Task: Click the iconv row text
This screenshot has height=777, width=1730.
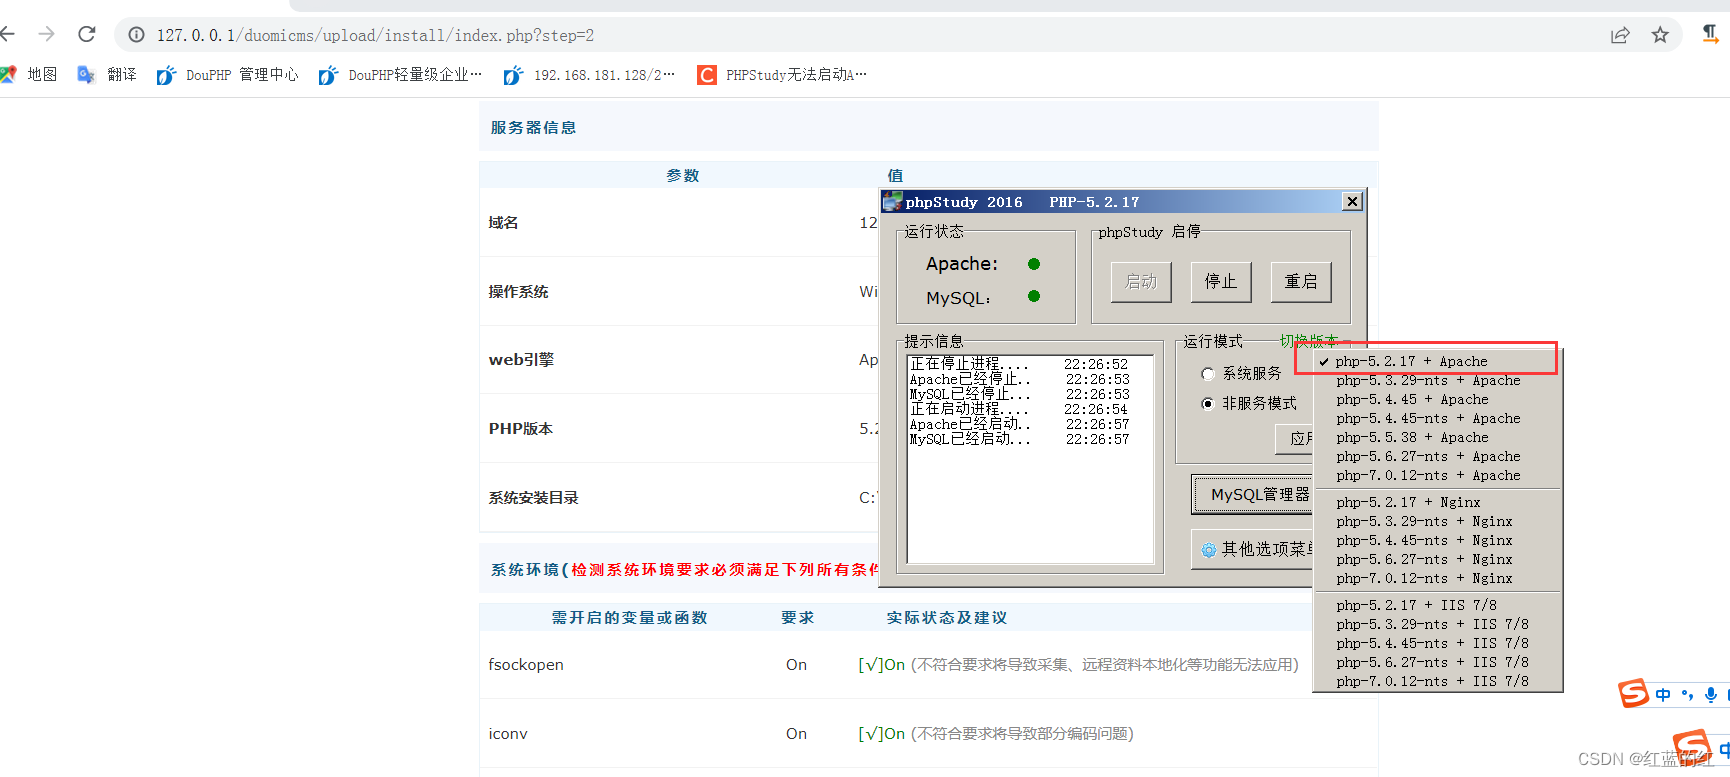Action: (x=508, y=734)
